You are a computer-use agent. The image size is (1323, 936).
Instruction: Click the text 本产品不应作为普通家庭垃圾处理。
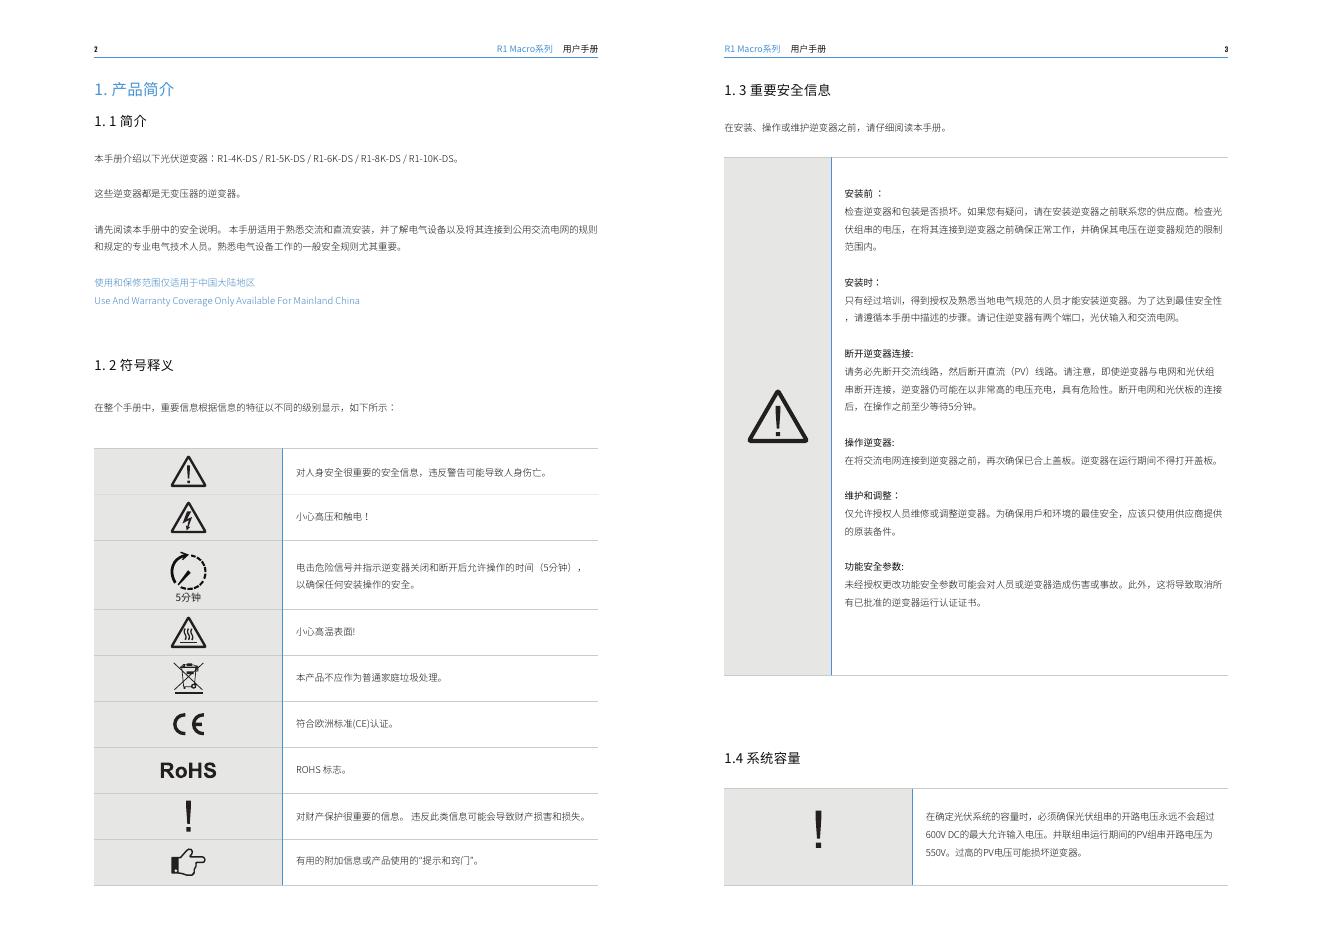point(369,678)
